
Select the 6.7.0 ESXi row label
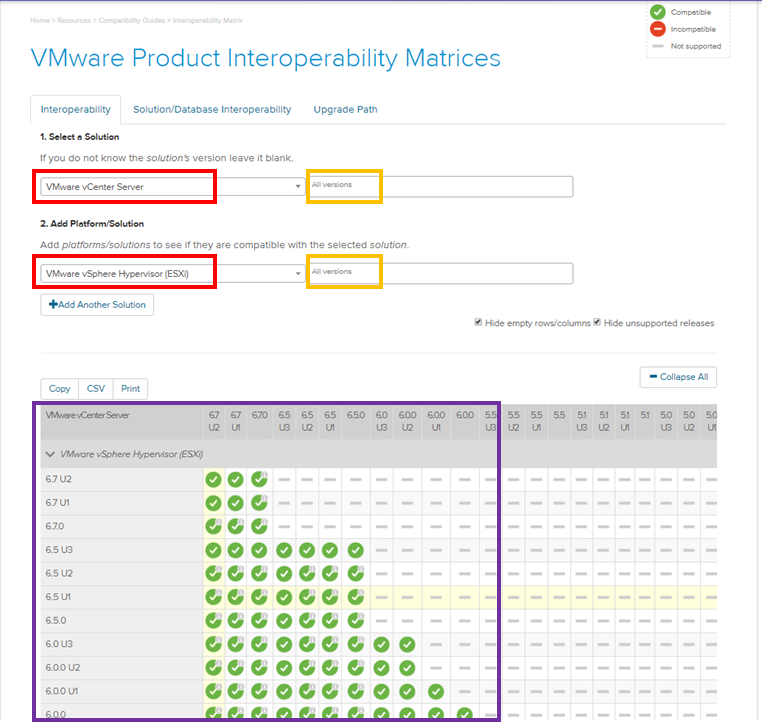pyautogui.click(x=55, y=526)
